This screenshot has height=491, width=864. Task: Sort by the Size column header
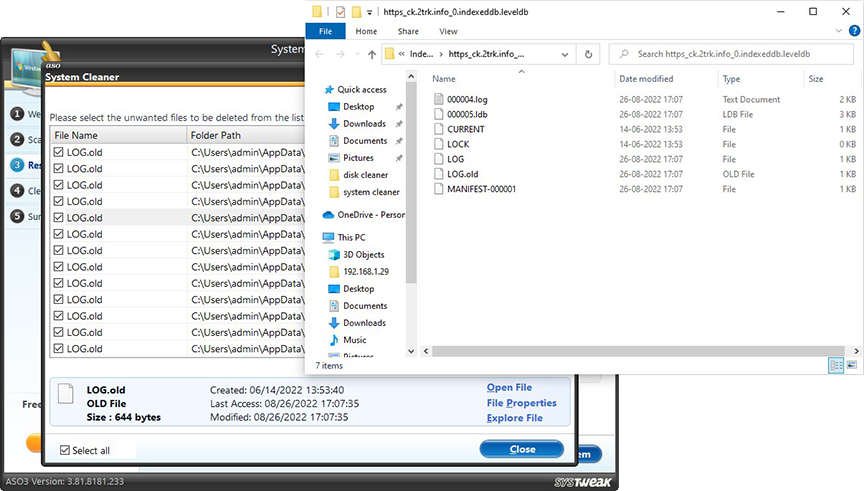832,79
